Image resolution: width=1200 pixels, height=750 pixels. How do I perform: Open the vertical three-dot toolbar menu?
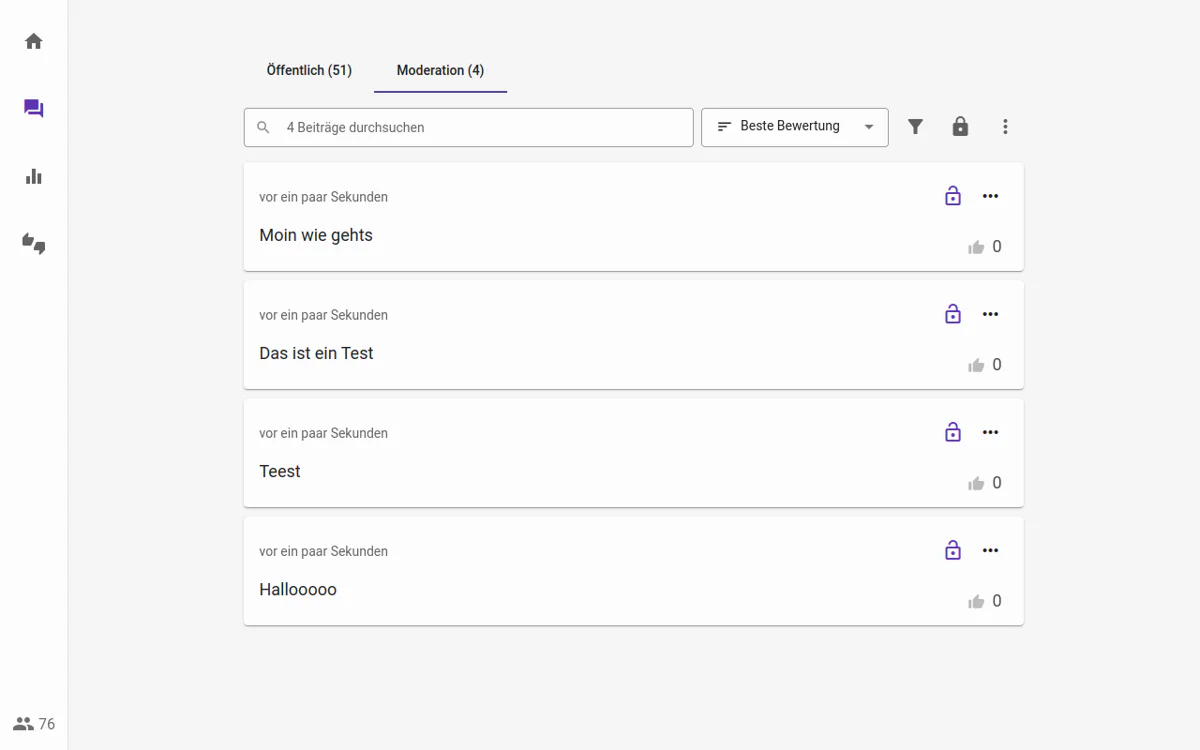(x=1005, y=127)
